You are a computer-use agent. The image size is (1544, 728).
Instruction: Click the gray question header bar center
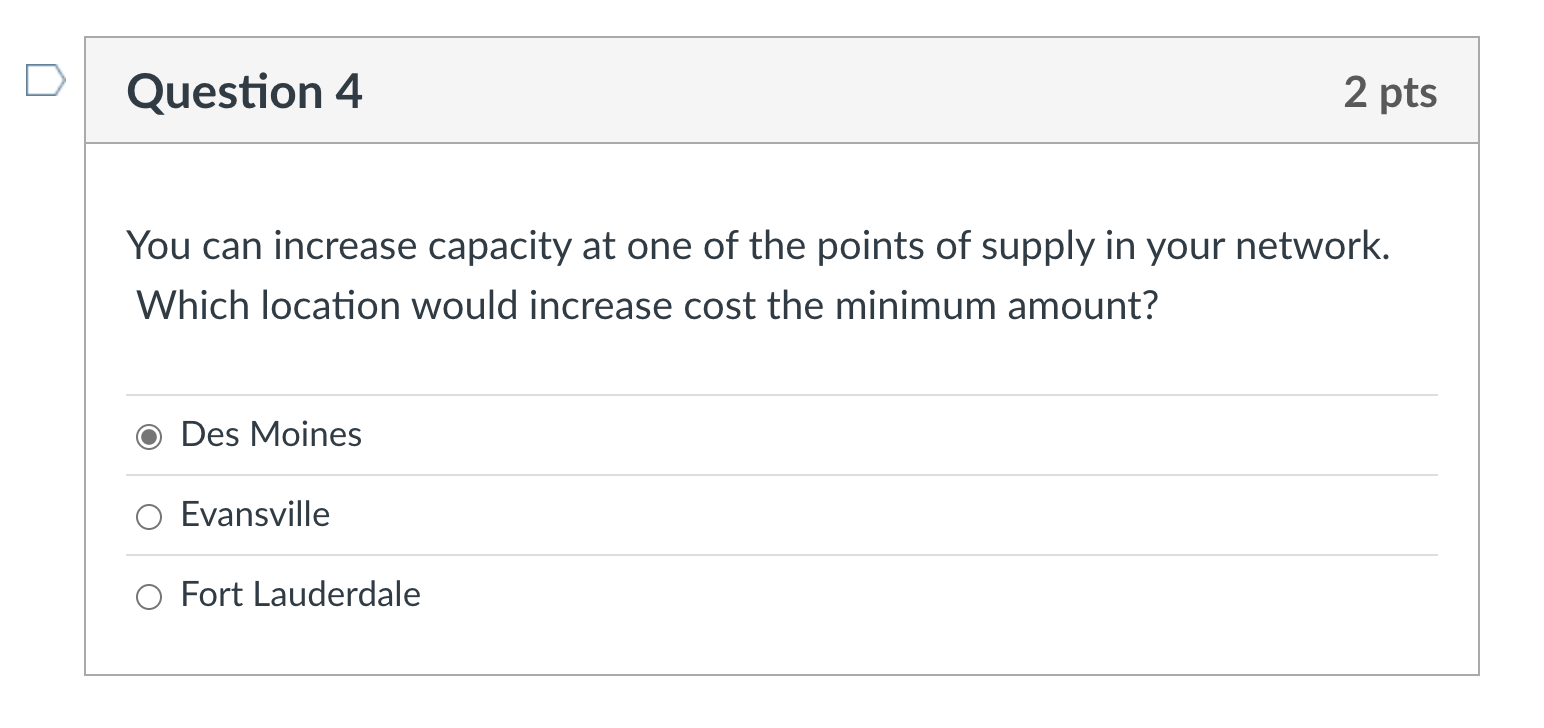pos(781,92)
